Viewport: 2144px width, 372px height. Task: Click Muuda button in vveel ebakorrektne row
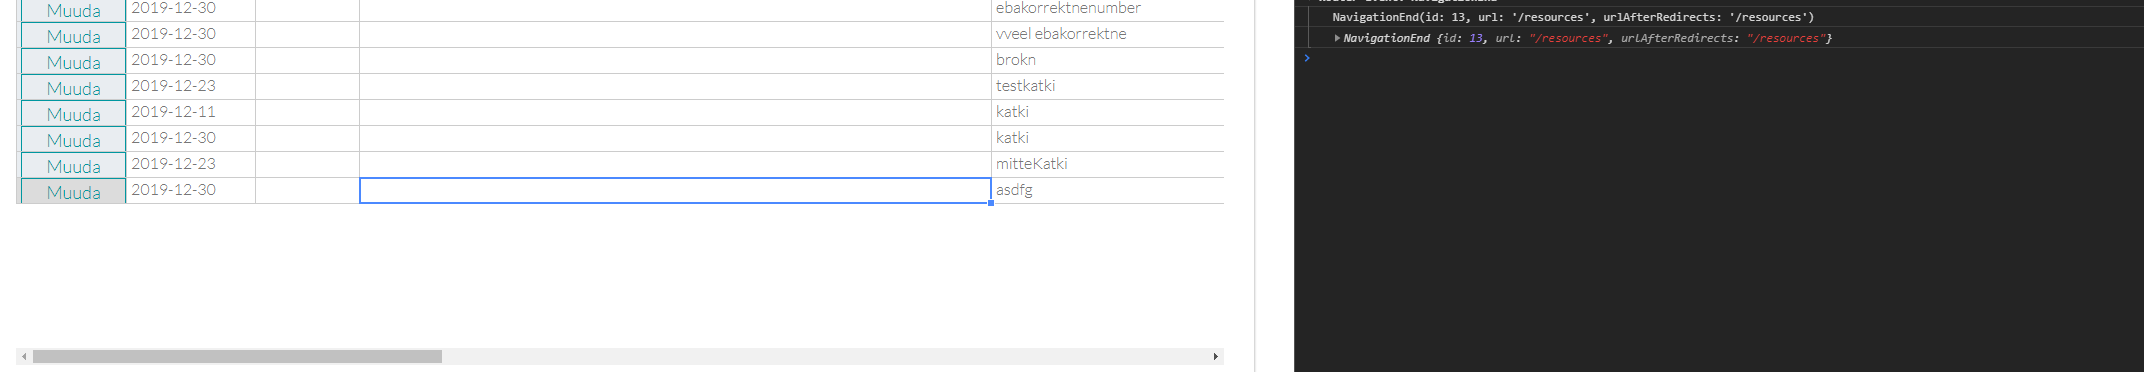coord(73,36)
